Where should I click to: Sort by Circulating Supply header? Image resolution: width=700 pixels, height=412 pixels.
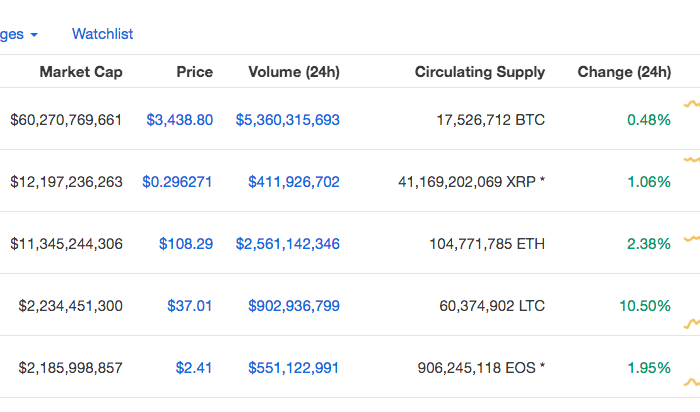(480, 72)
